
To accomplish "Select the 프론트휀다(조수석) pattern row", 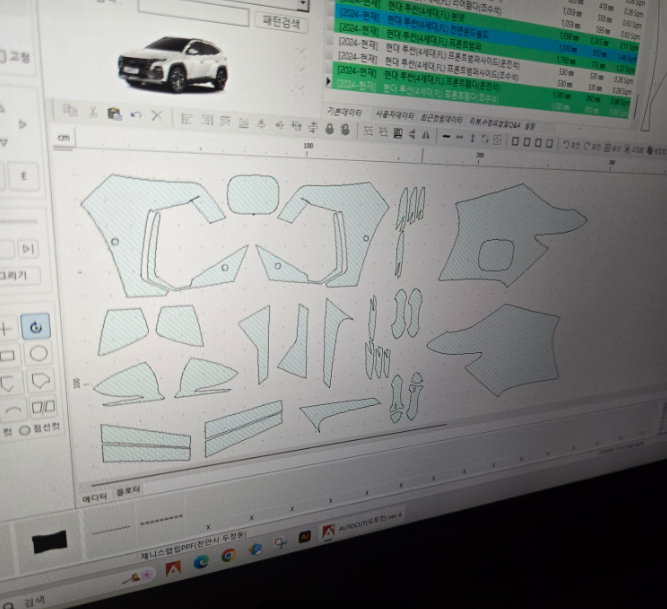I will click(479, 98).
